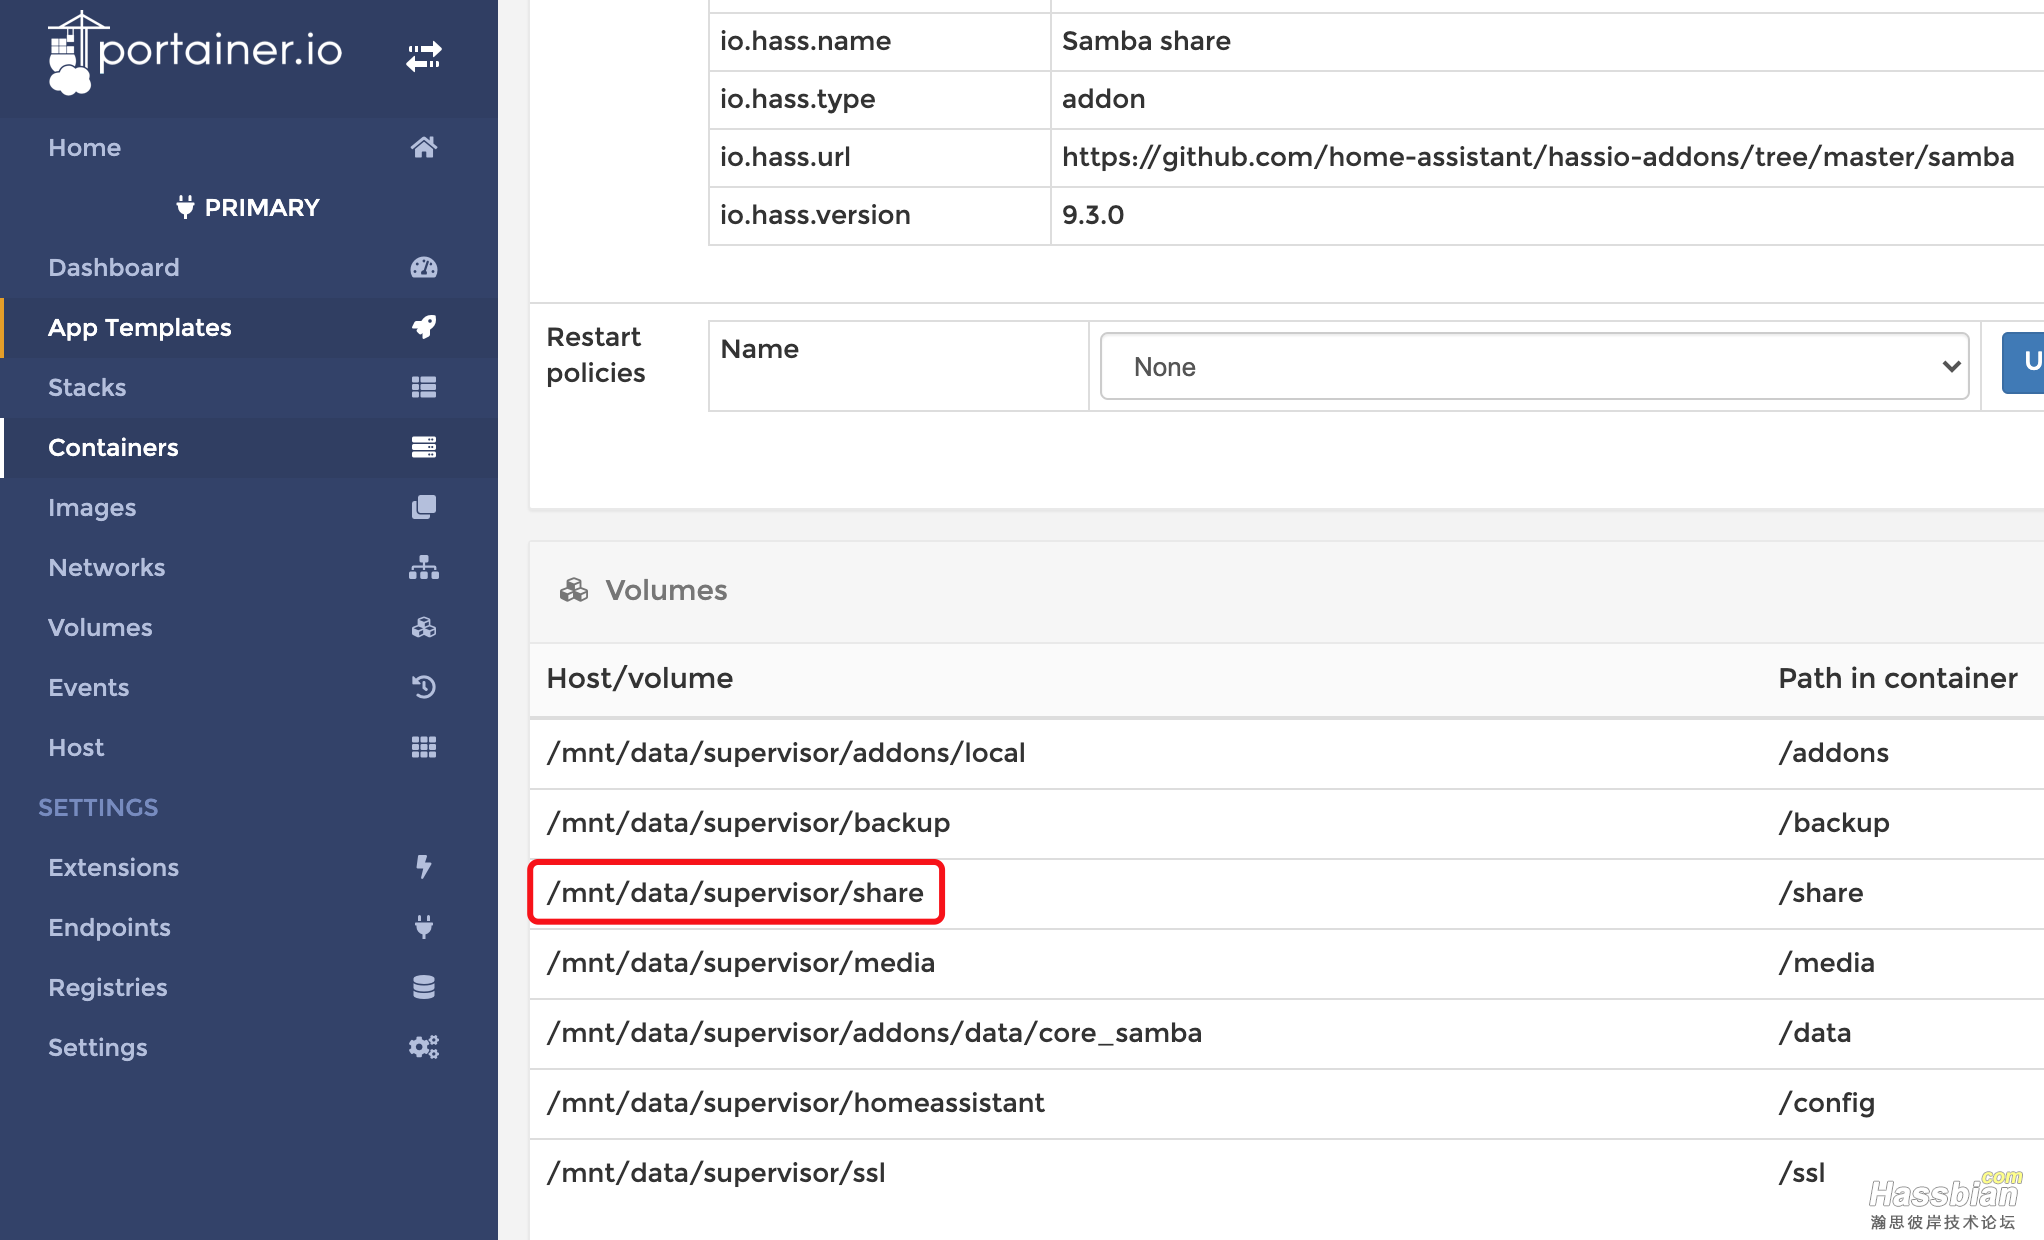Go to Volumes in the sidebar
Screen dimensions: 2044x1240
click(100, 627)
